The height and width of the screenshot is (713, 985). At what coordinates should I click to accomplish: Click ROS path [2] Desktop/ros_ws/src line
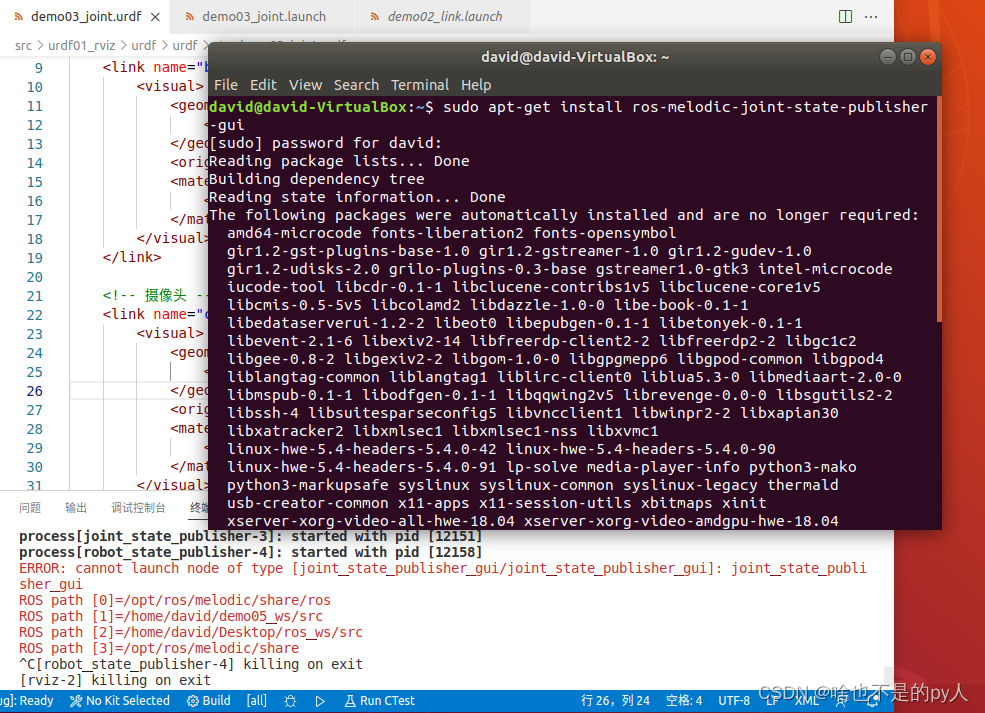[x=191, y=632]
